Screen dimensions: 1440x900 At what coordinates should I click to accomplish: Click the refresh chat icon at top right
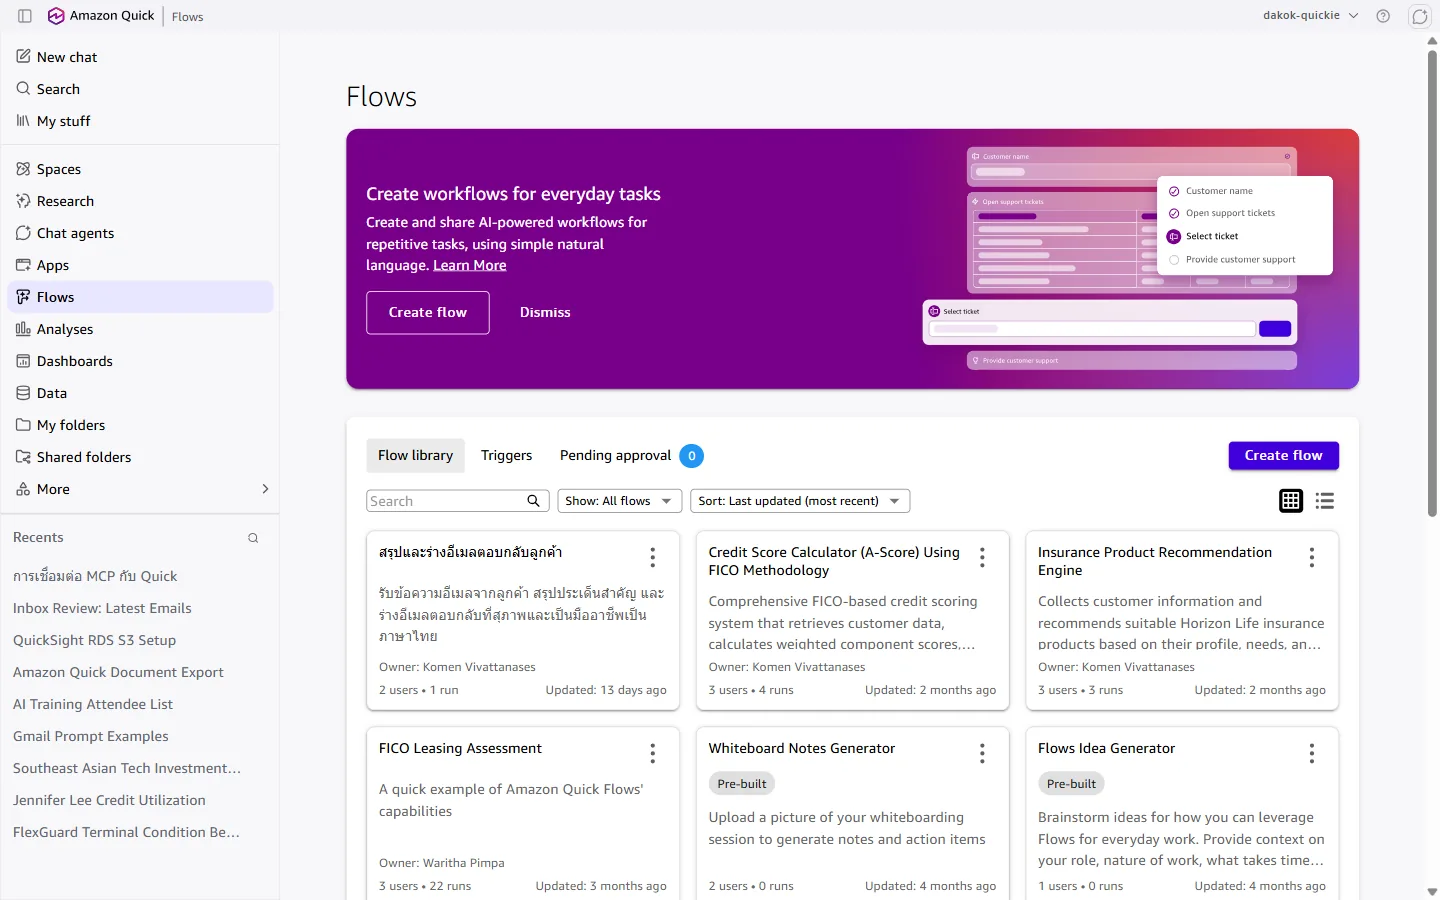pos(1420,16)
